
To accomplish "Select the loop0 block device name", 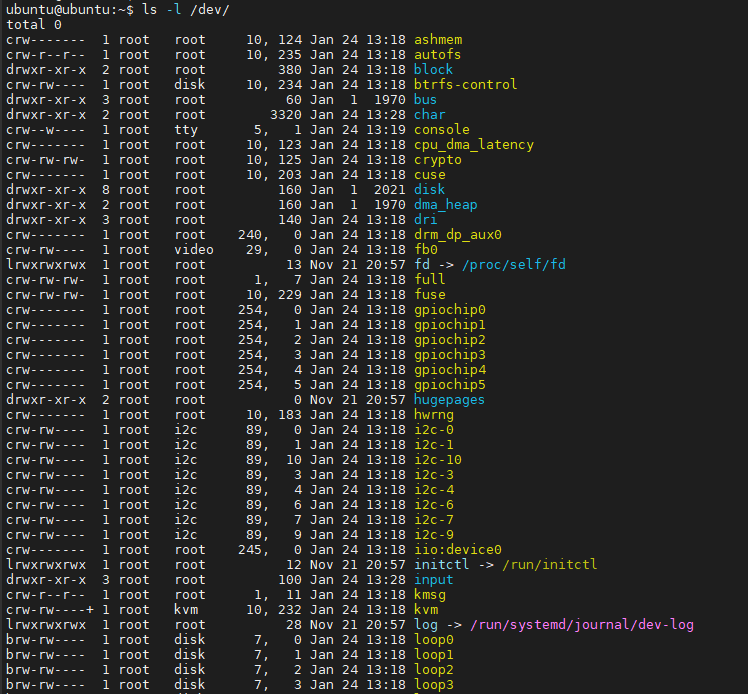I will point(434,639).
